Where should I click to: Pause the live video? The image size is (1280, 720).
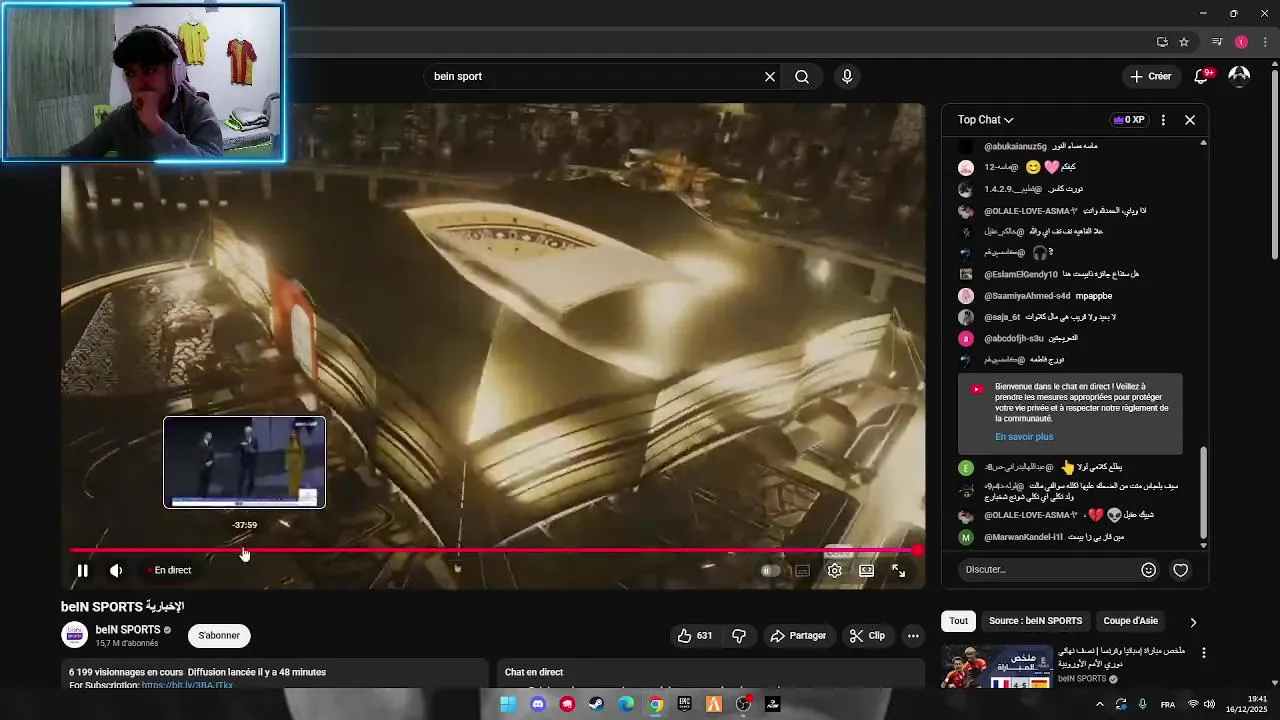click(x=83, y=570)
